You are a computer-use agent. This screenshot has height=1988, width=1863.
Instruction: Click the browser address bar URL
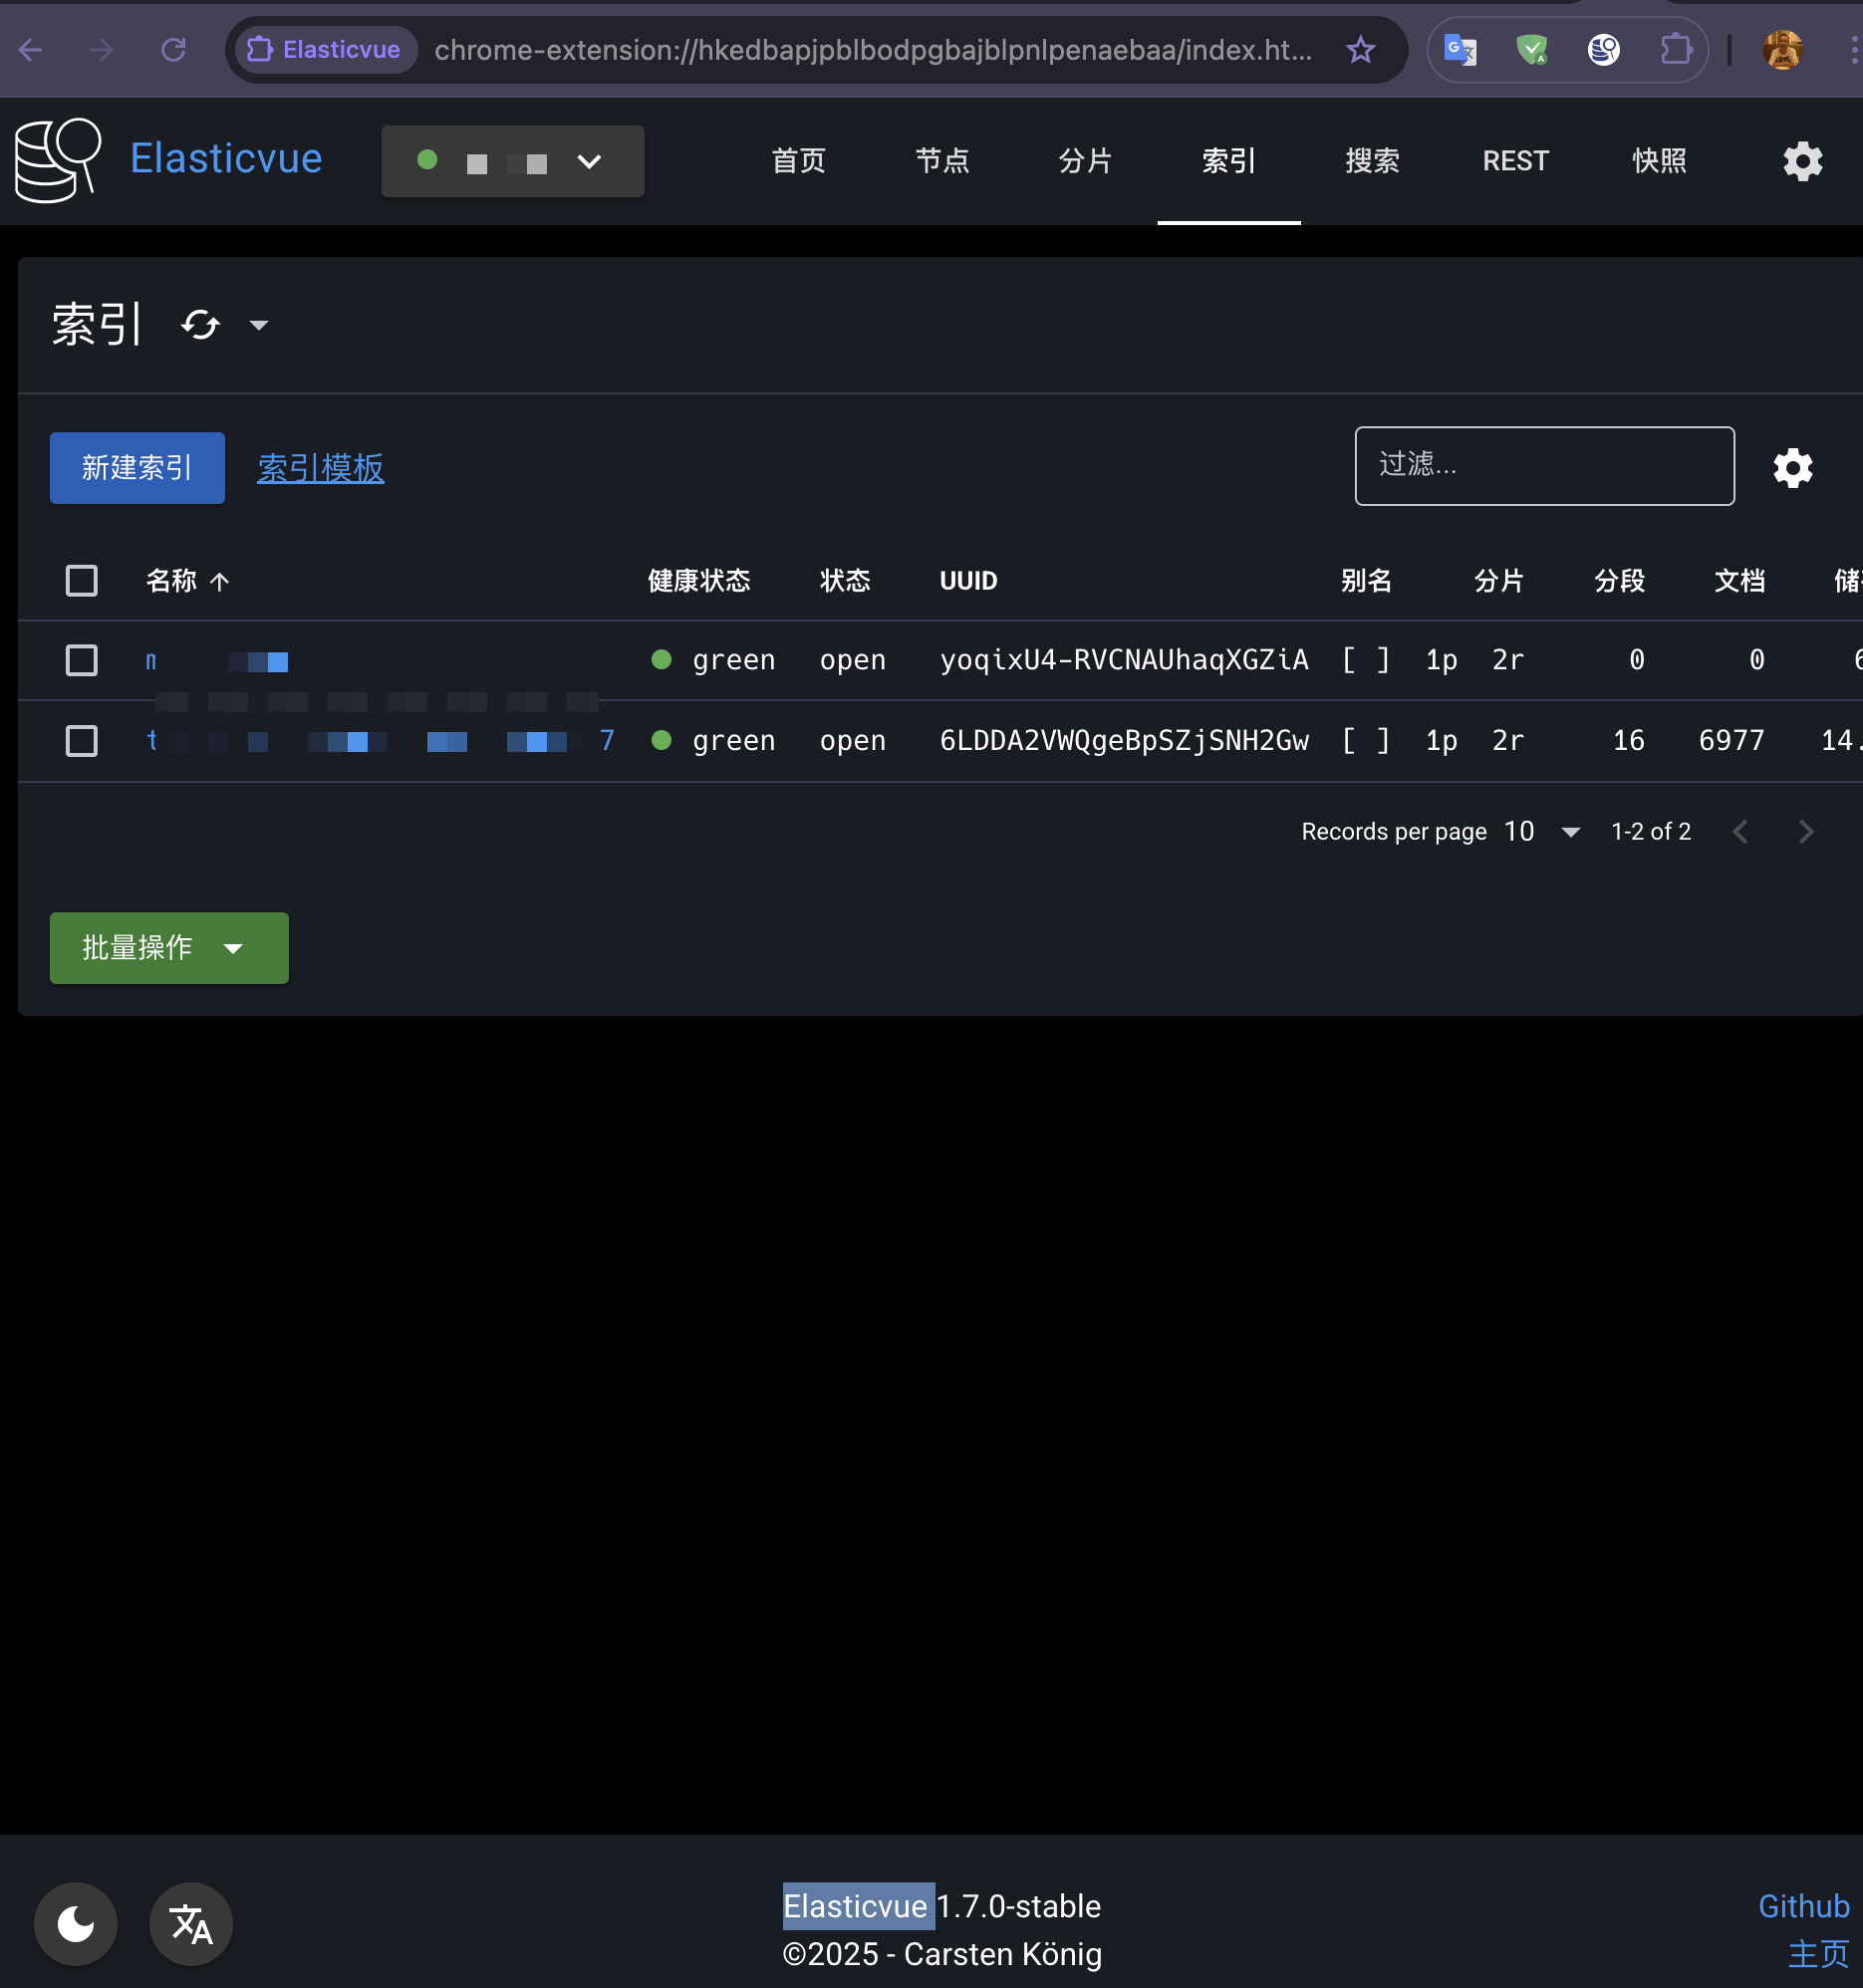[873, 49]
